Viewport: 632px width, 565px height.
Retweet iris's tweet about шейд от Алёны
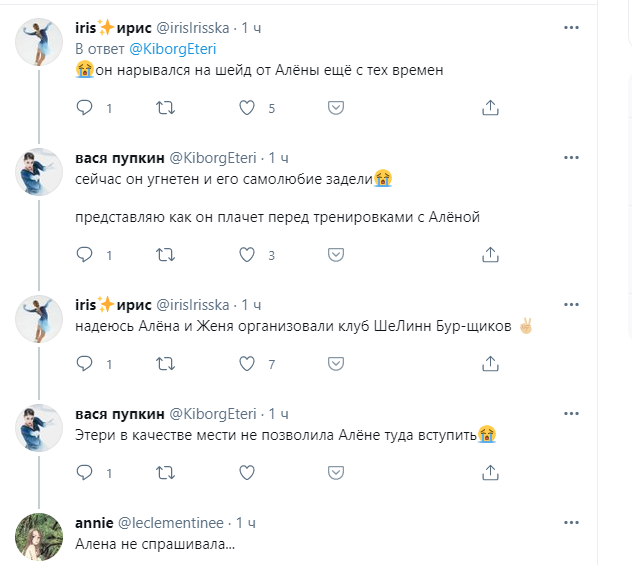point(164,107)
